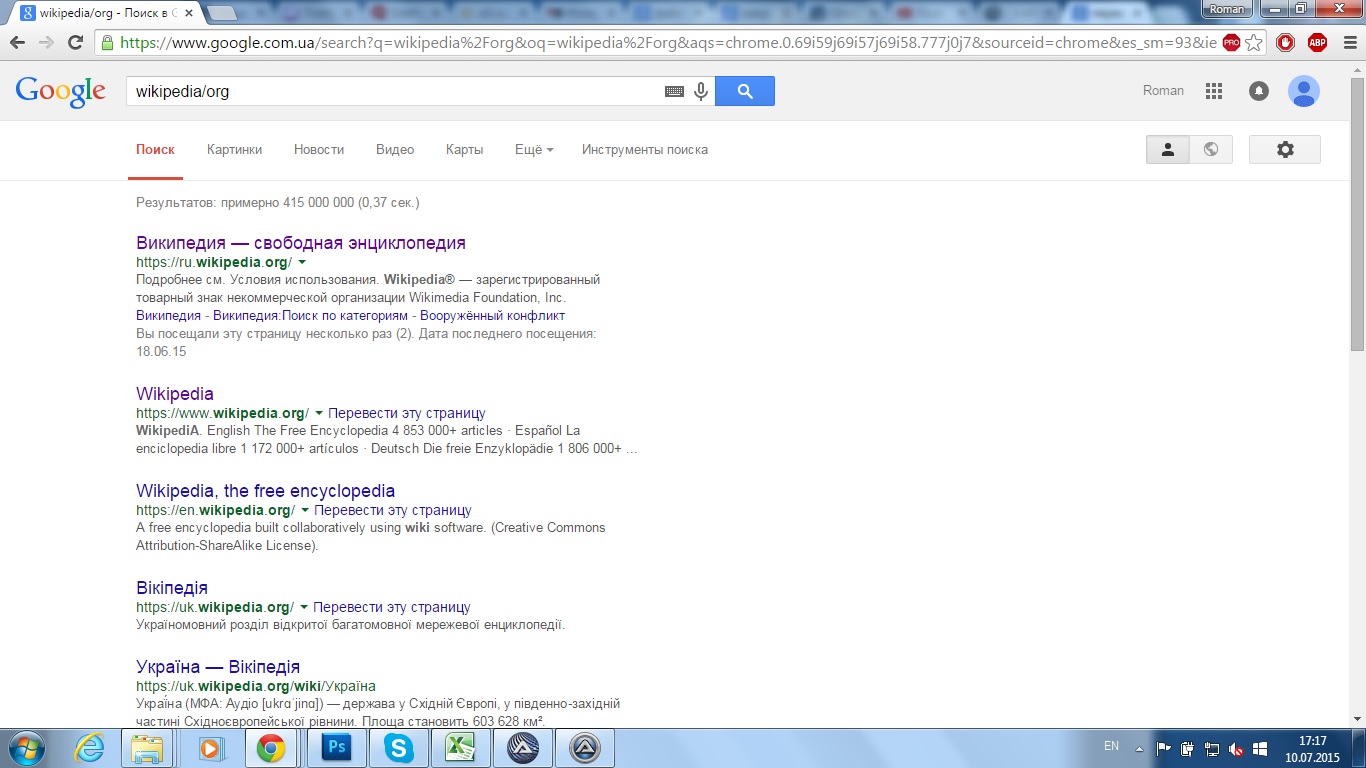The height and width of the screenshot is (768, 1366).
Task: Open Google notifications bell
Action: click(x=1259, y=91)
